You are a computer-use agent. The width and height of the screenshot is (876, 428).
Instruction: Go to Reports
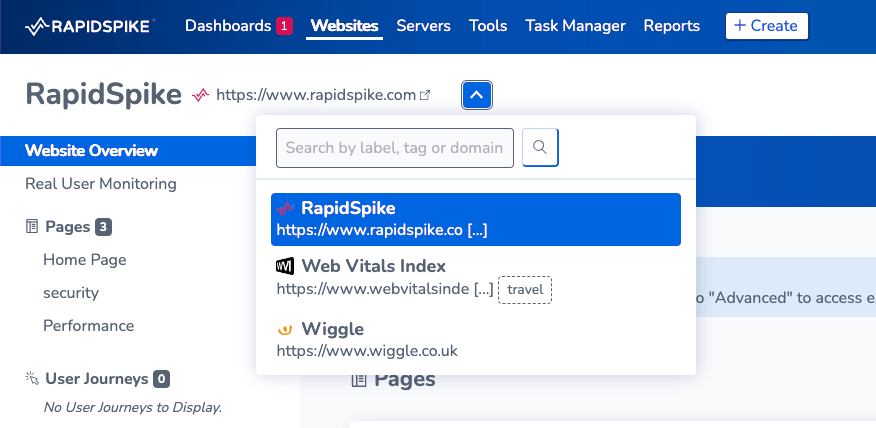tap(672, 26)
